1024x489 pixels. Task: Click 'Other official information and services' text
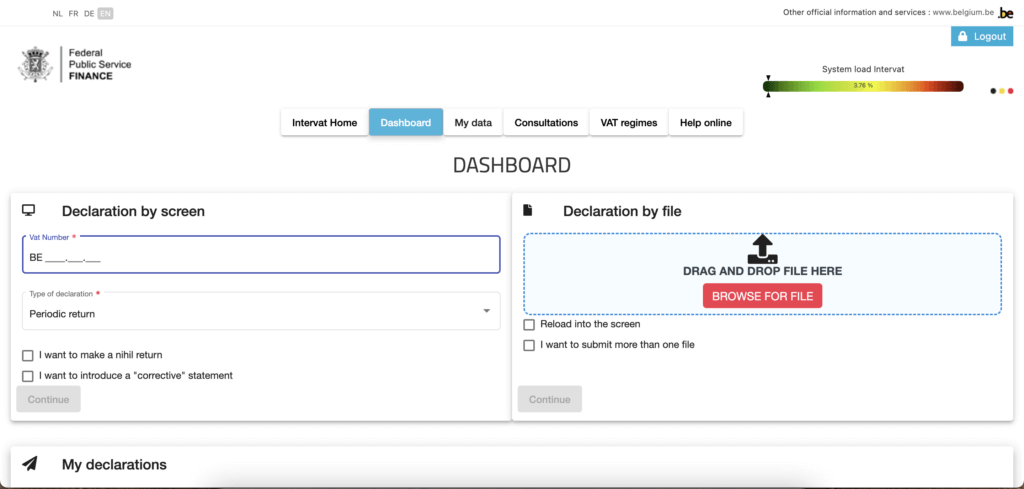pyautogui.click(x=855, y=12)
